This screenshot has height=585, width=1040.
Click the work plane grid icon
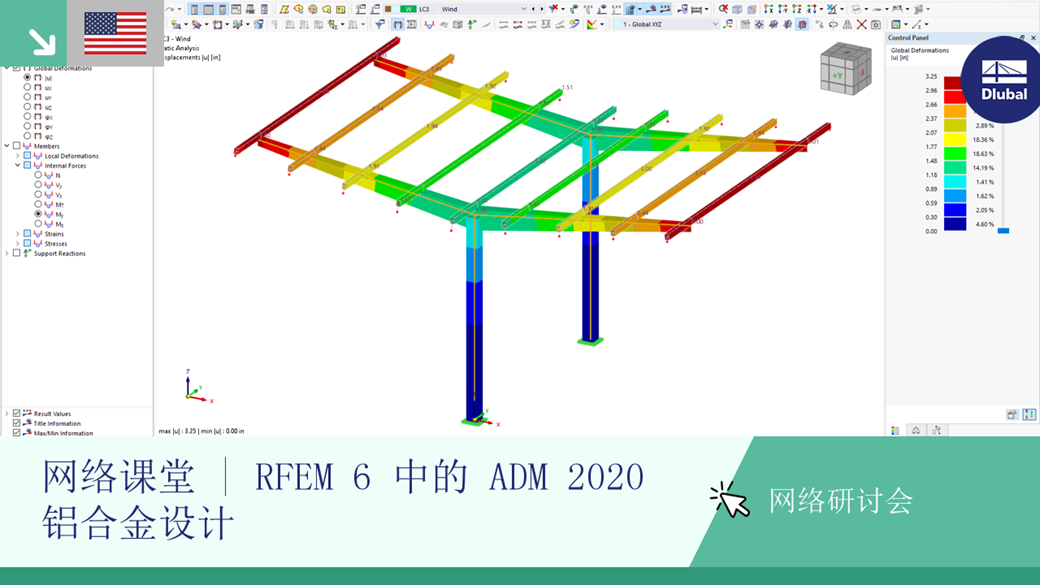[x=745, y=25]
